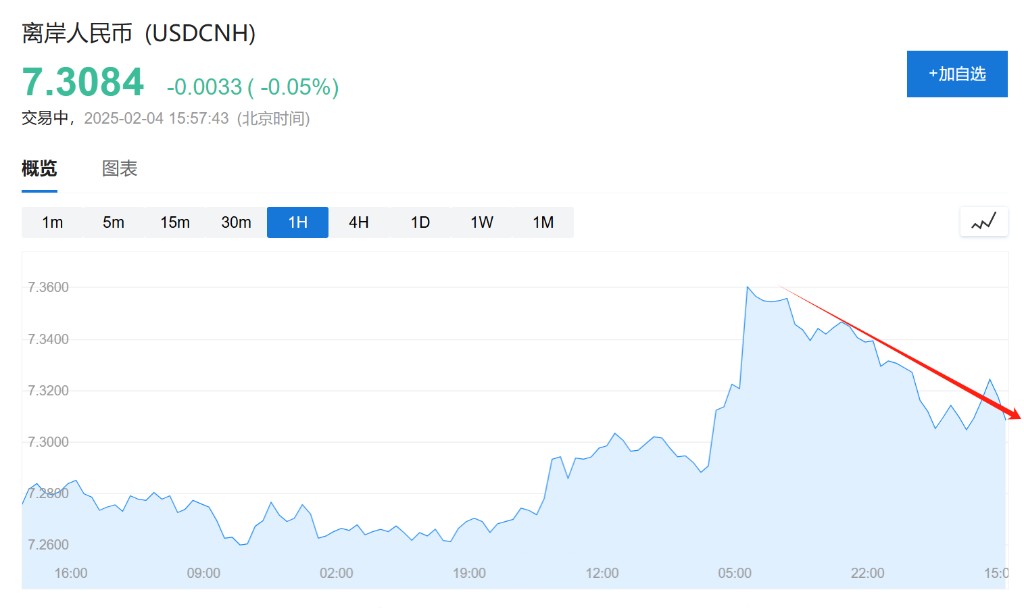Click the current price 7.3084
Viewport: 1024px width, 608px height.
tap(83, 83)
